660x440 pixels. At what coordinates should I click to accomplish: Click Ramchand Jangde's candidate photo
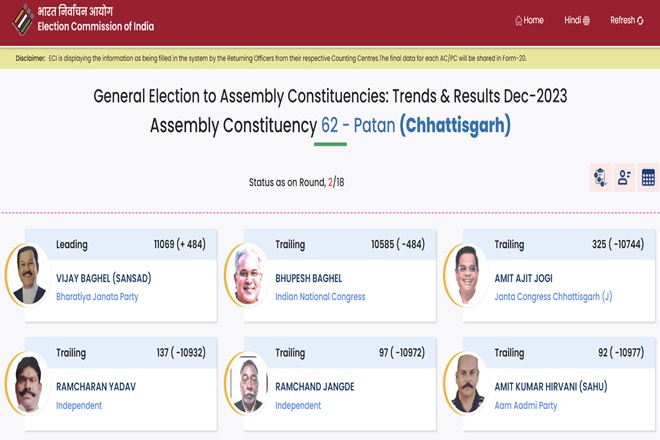[x=246, y=383]
